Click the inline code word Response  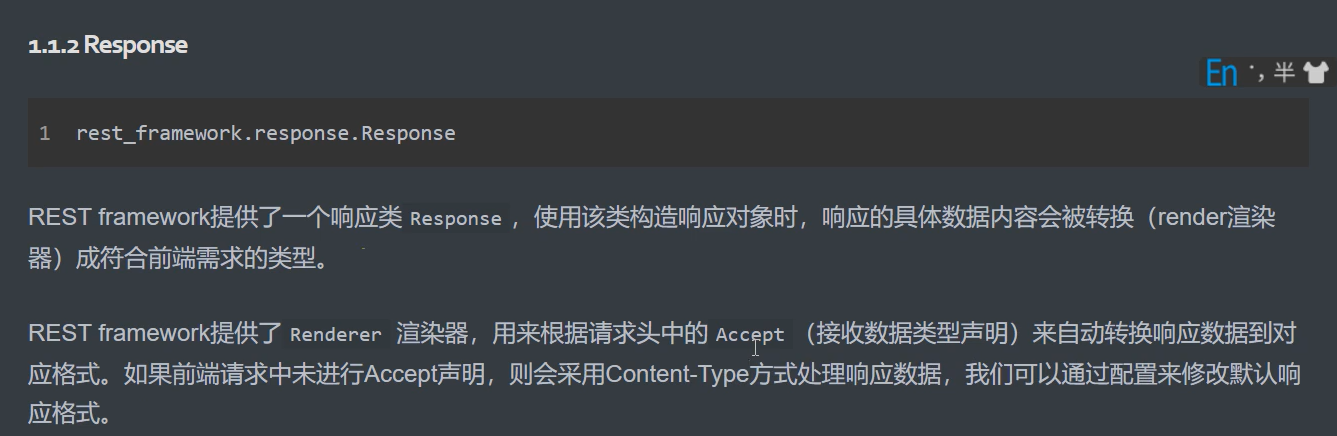coord(455,219)
